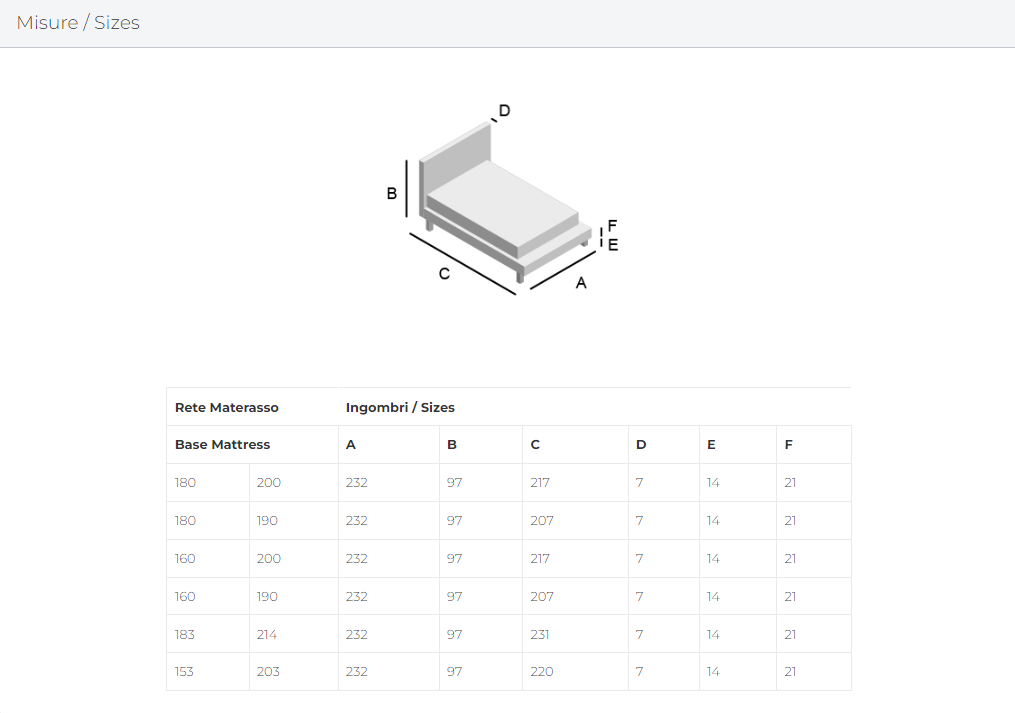Click label A on the bed diagram
Screen dimensions: 1015x713
pos(581,283)
